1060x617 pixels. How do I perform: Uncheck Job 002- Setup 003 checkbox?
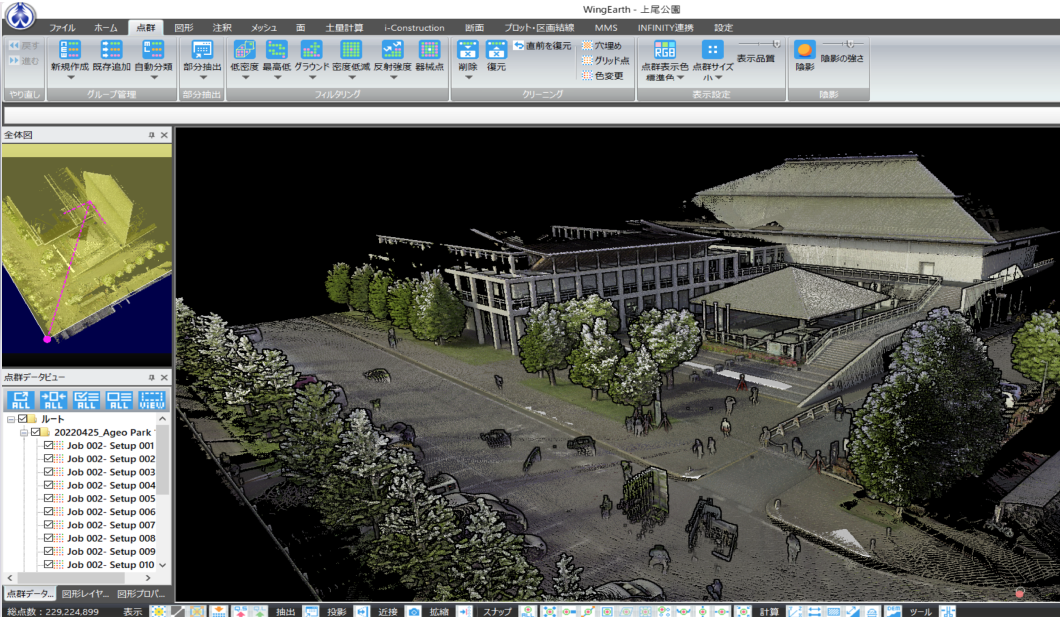(49, 472)
